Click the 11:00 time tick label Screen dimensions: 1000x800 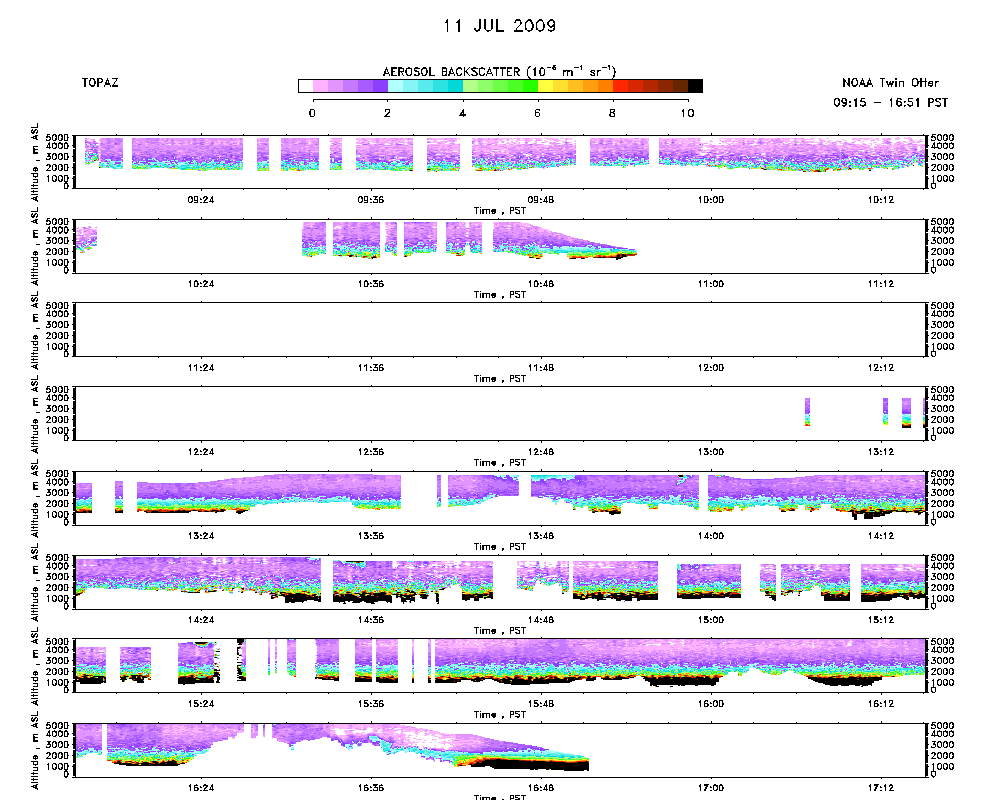(710, 284)
